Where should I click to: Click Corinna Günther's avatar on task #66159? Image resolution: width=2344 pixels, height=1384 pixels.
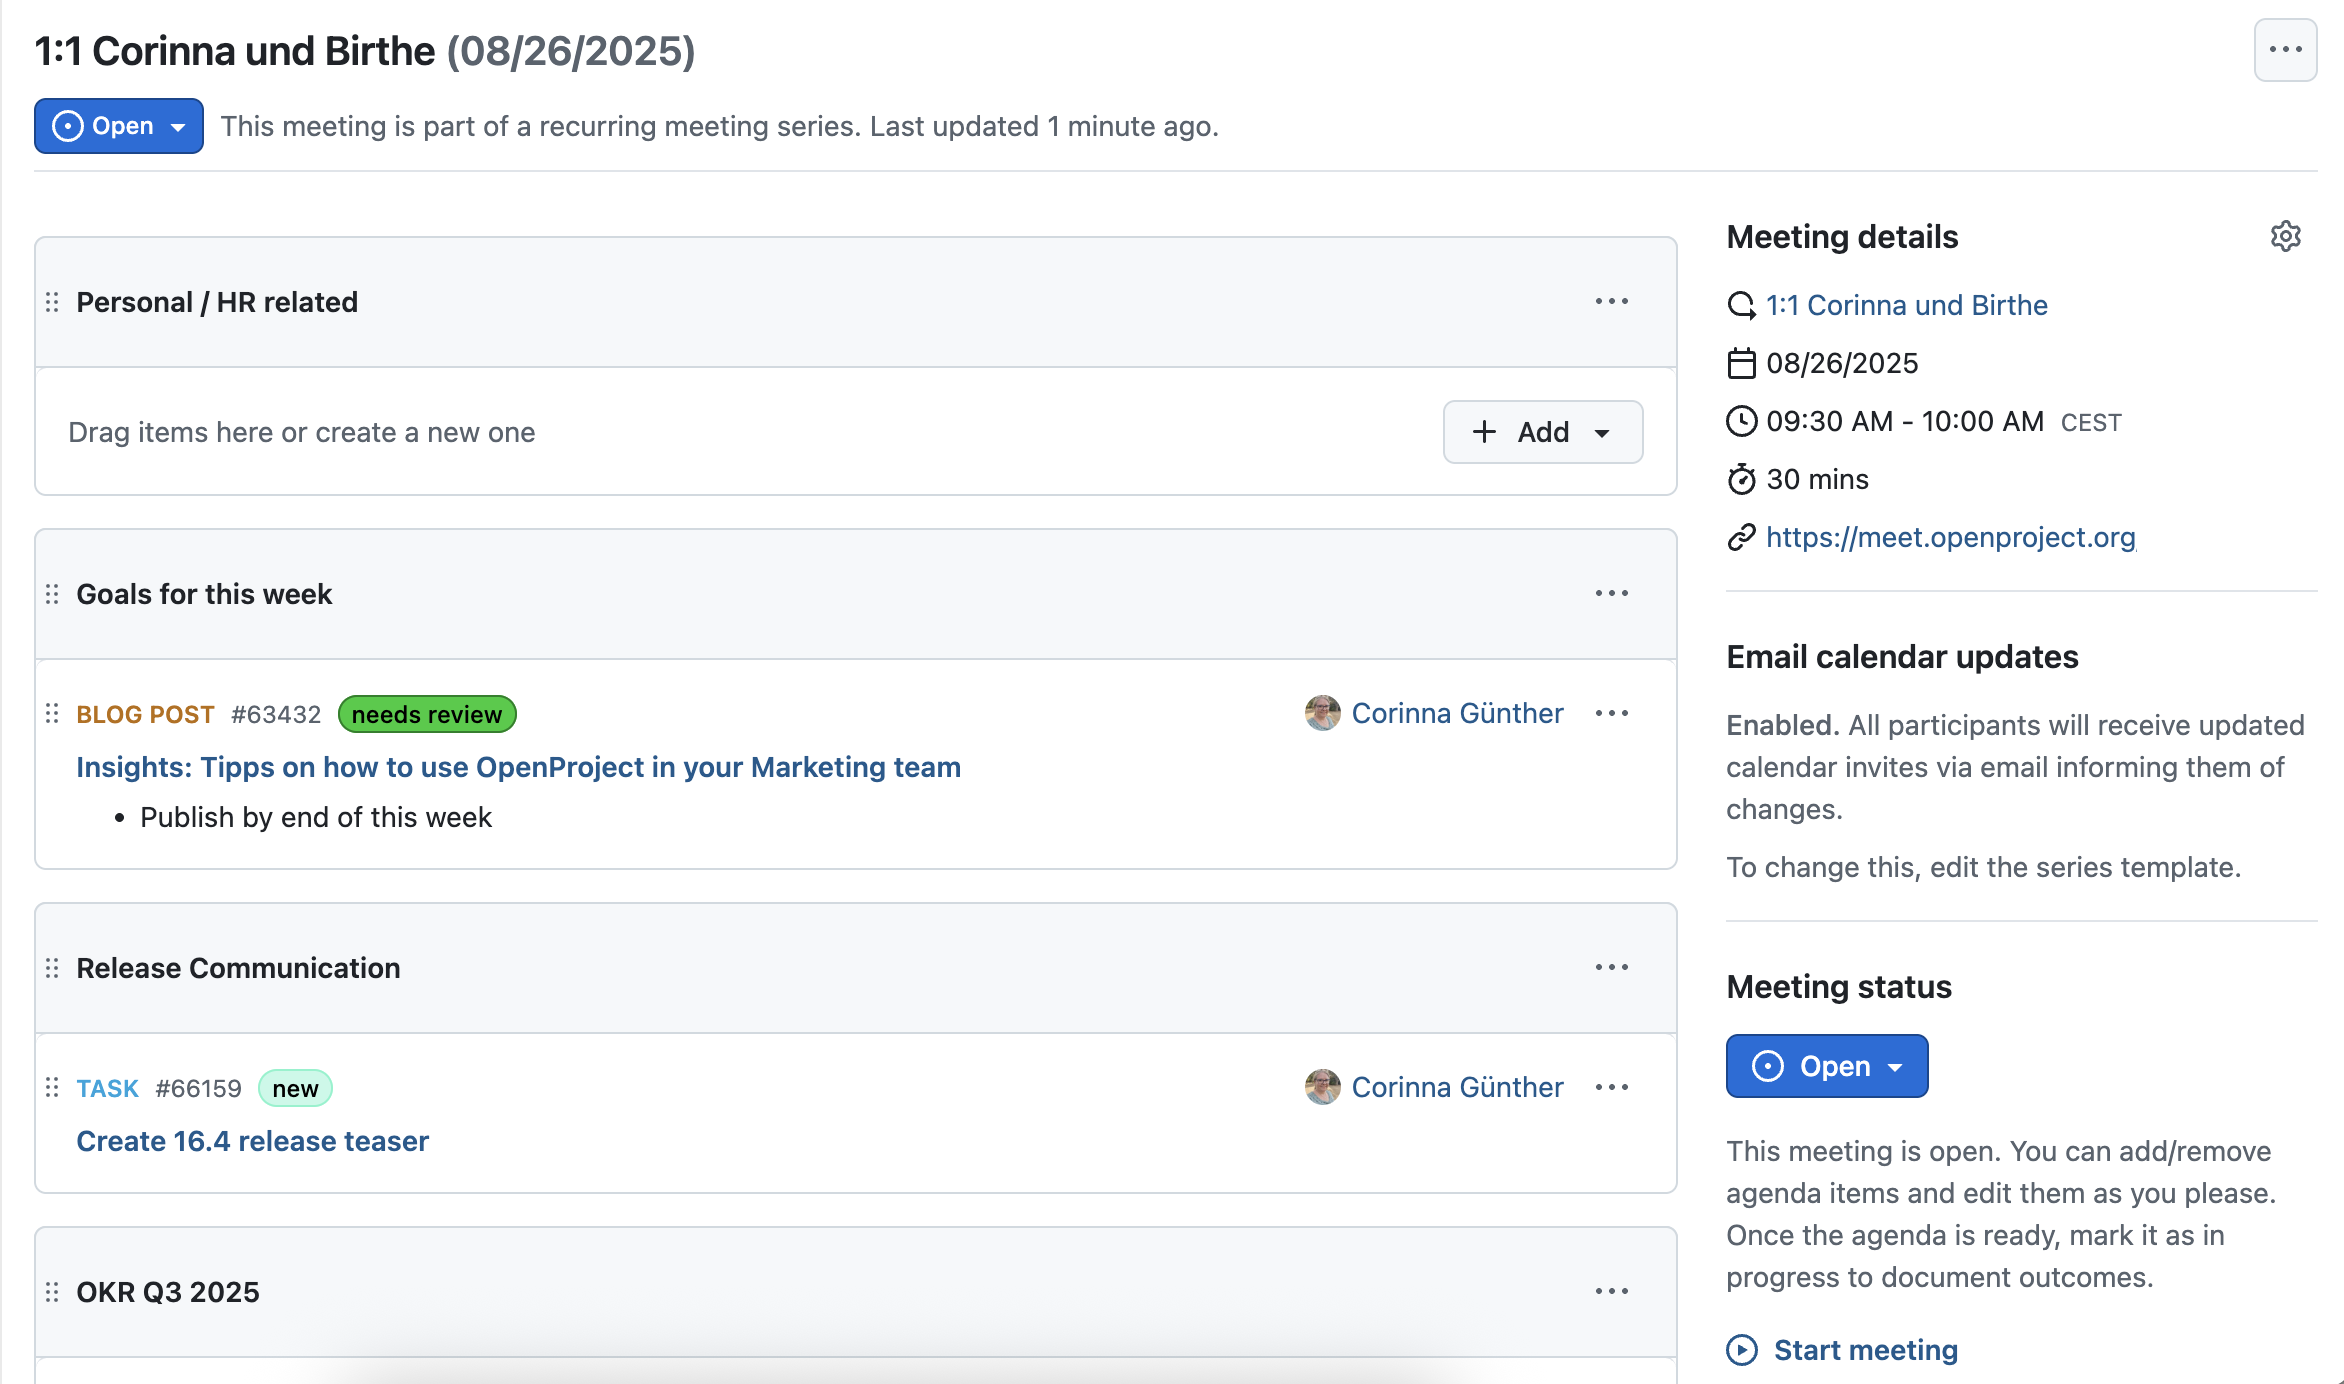pyautogui.click(x=1321, y=1087)
